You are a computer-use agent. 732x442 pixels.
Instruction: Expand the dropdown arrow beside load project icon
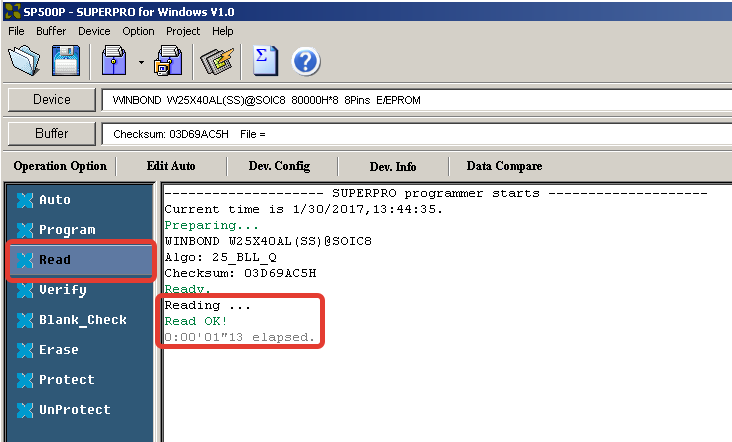point(141,63)
